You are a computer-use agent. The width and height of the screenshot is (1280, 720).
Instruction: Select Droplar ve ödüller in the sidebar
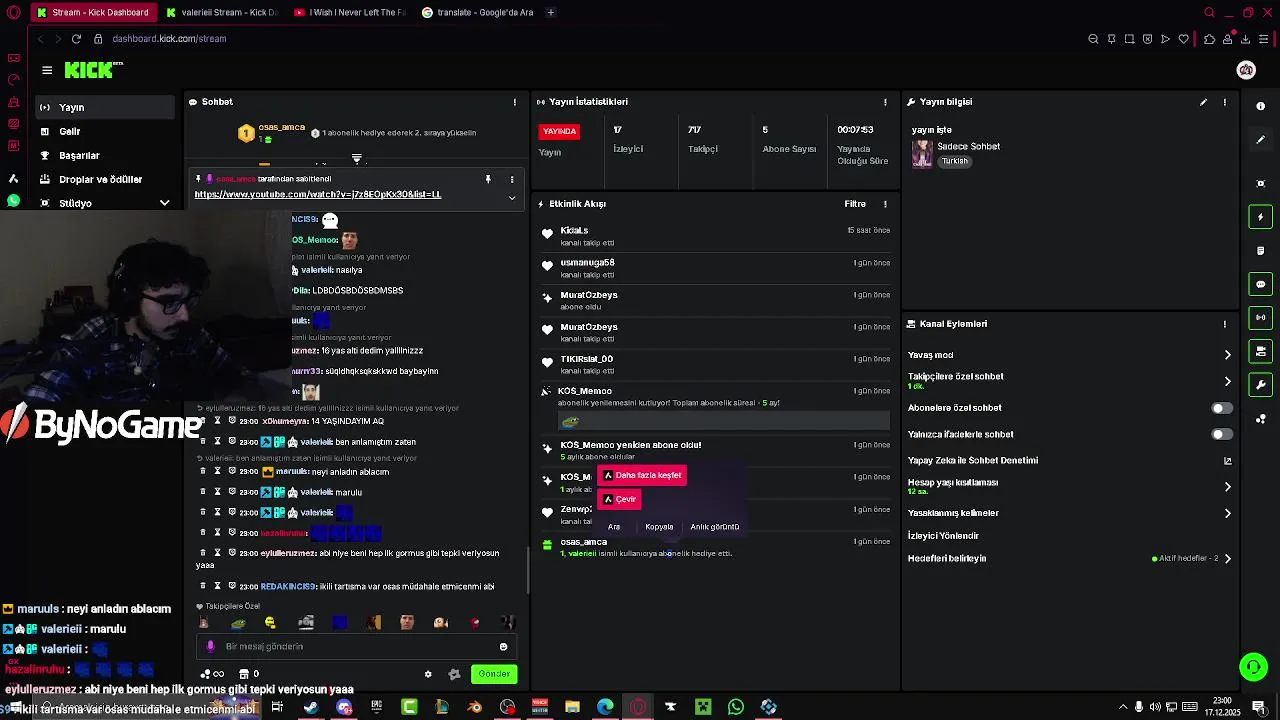click(104, 179)
